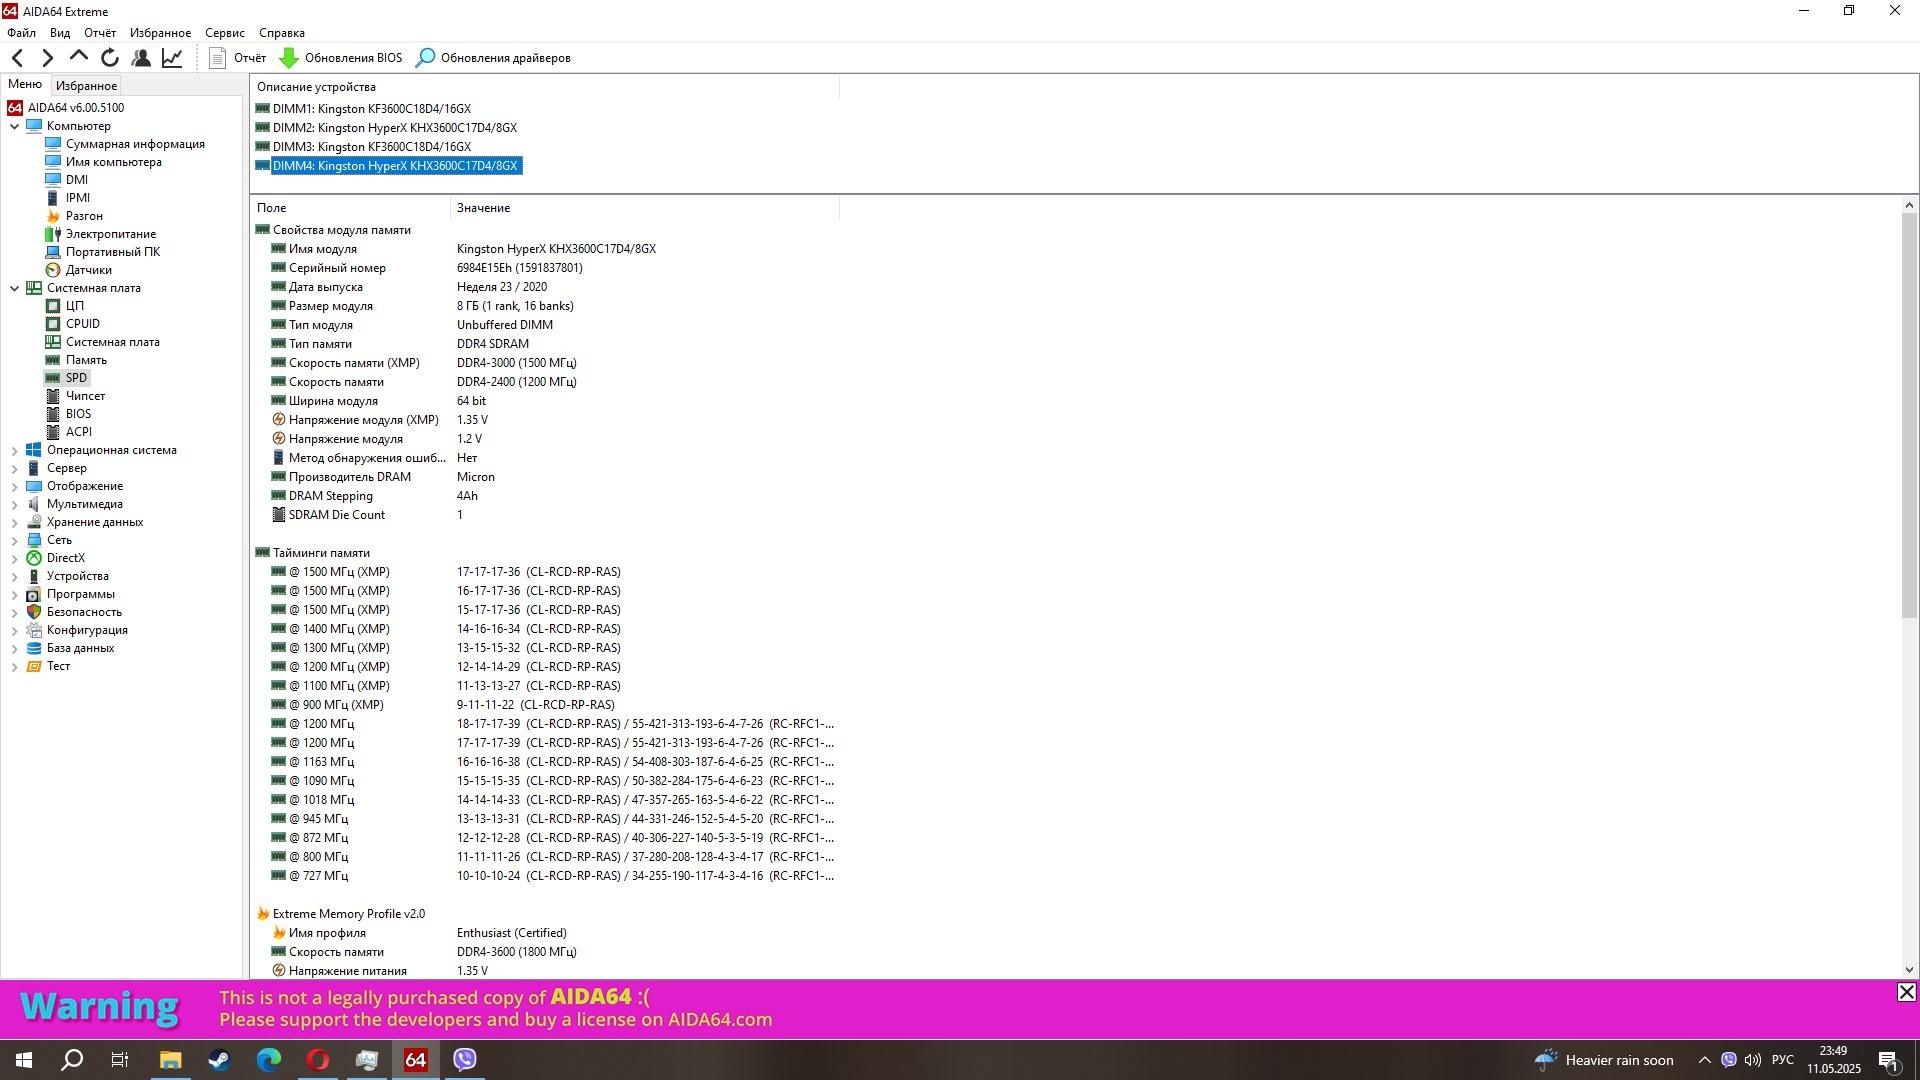The height and width of the screenshot is (1080, 1920).
Task: Collapse the Системная плата tree node
Action: pyautogui.click(x=15, y=288)
